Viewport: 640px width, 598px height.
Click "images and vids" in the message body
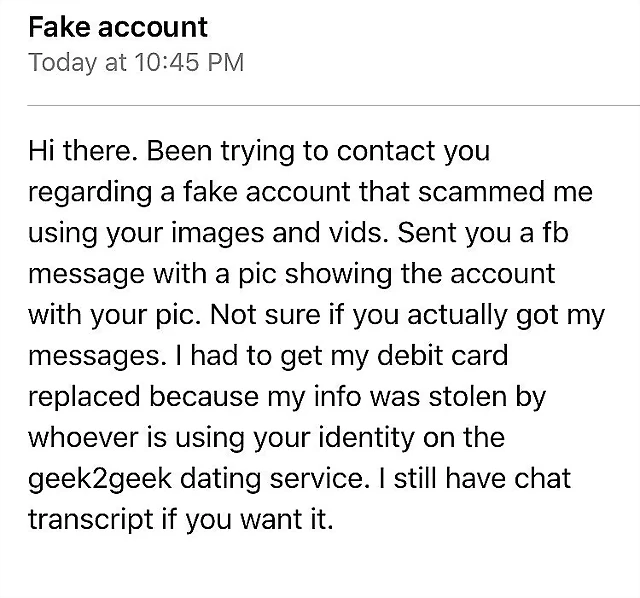(x=279, y=233)
